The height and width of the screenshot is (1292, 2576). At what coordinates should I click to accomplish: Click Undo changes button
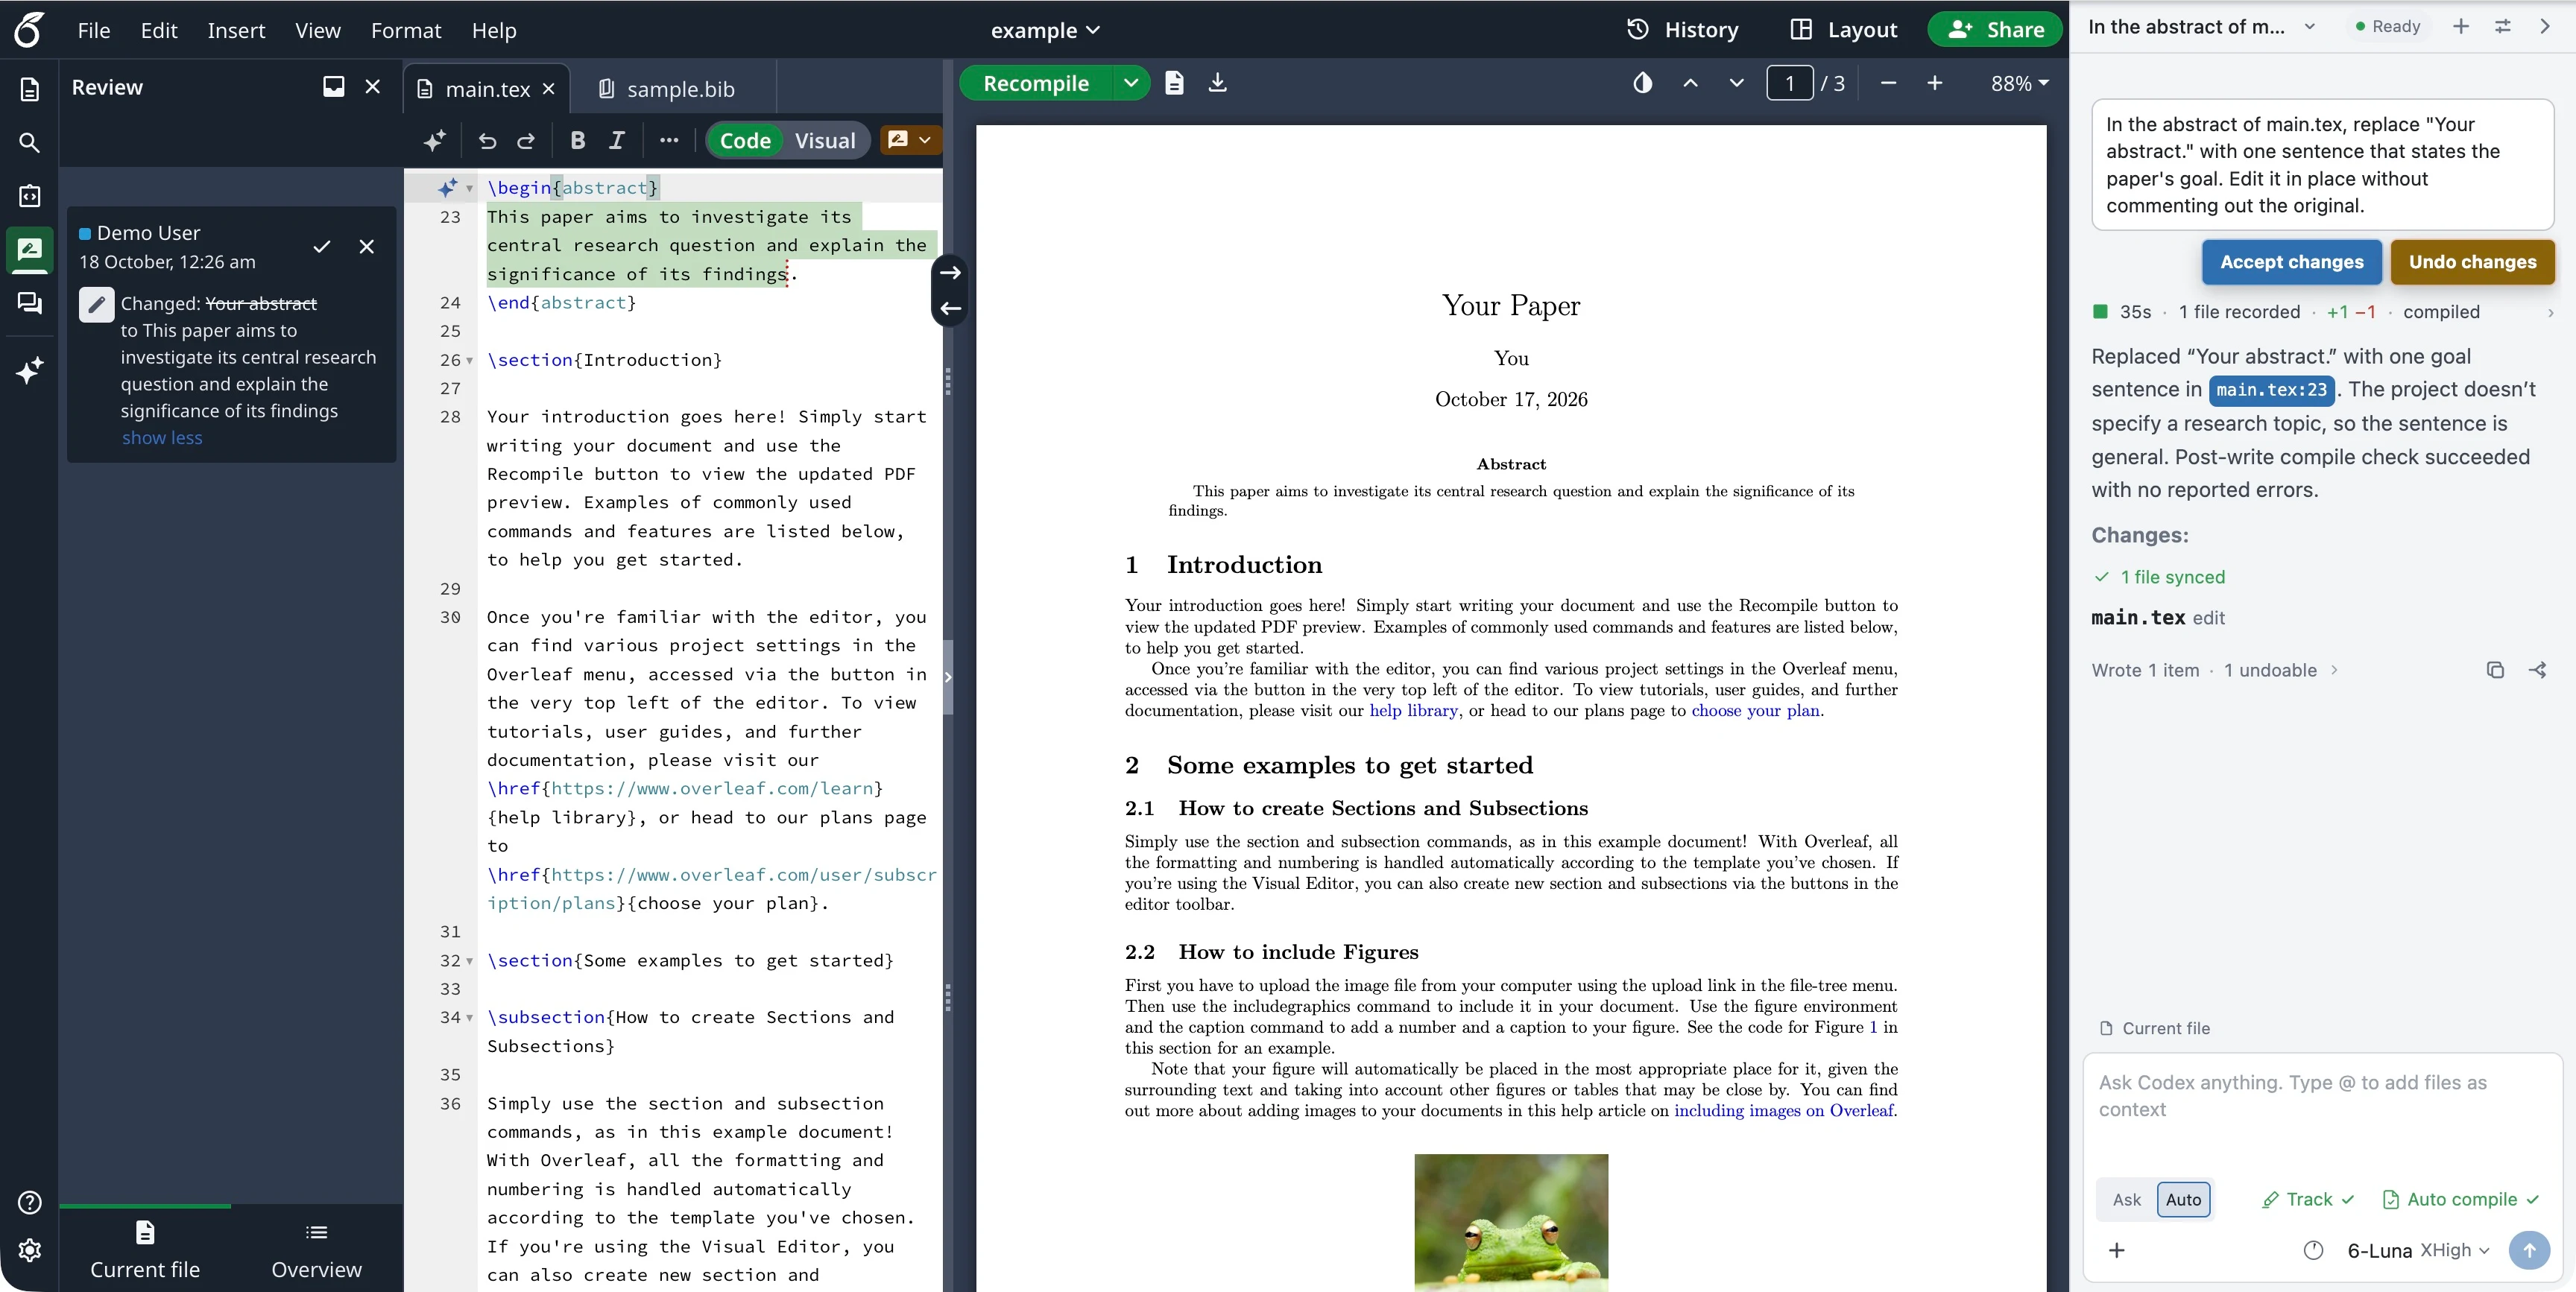(2472, 262)
